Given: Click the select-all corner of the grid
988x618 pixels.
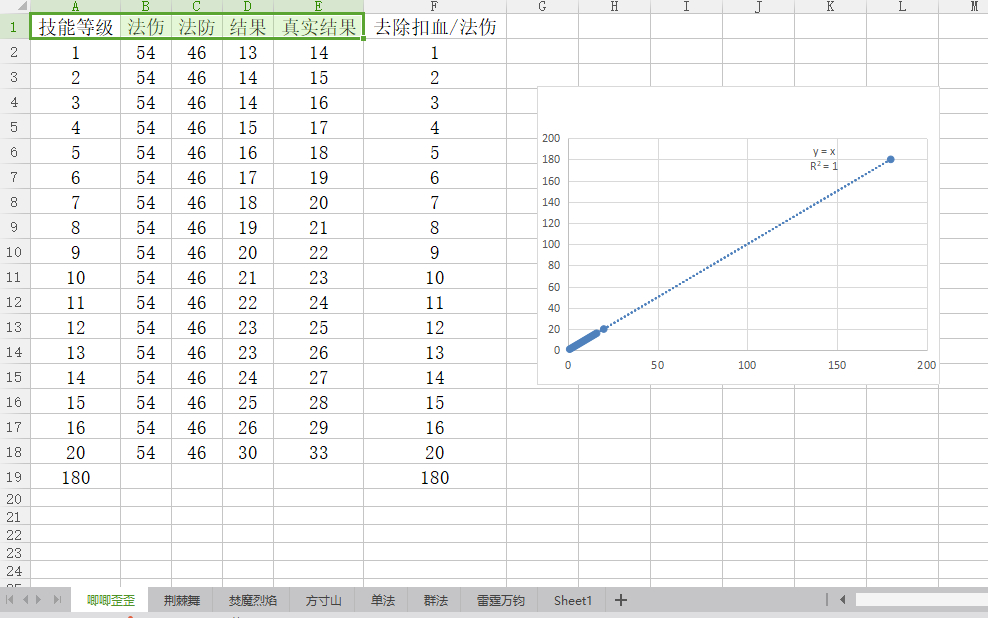Looking at the screenshot, I should 14,6.
